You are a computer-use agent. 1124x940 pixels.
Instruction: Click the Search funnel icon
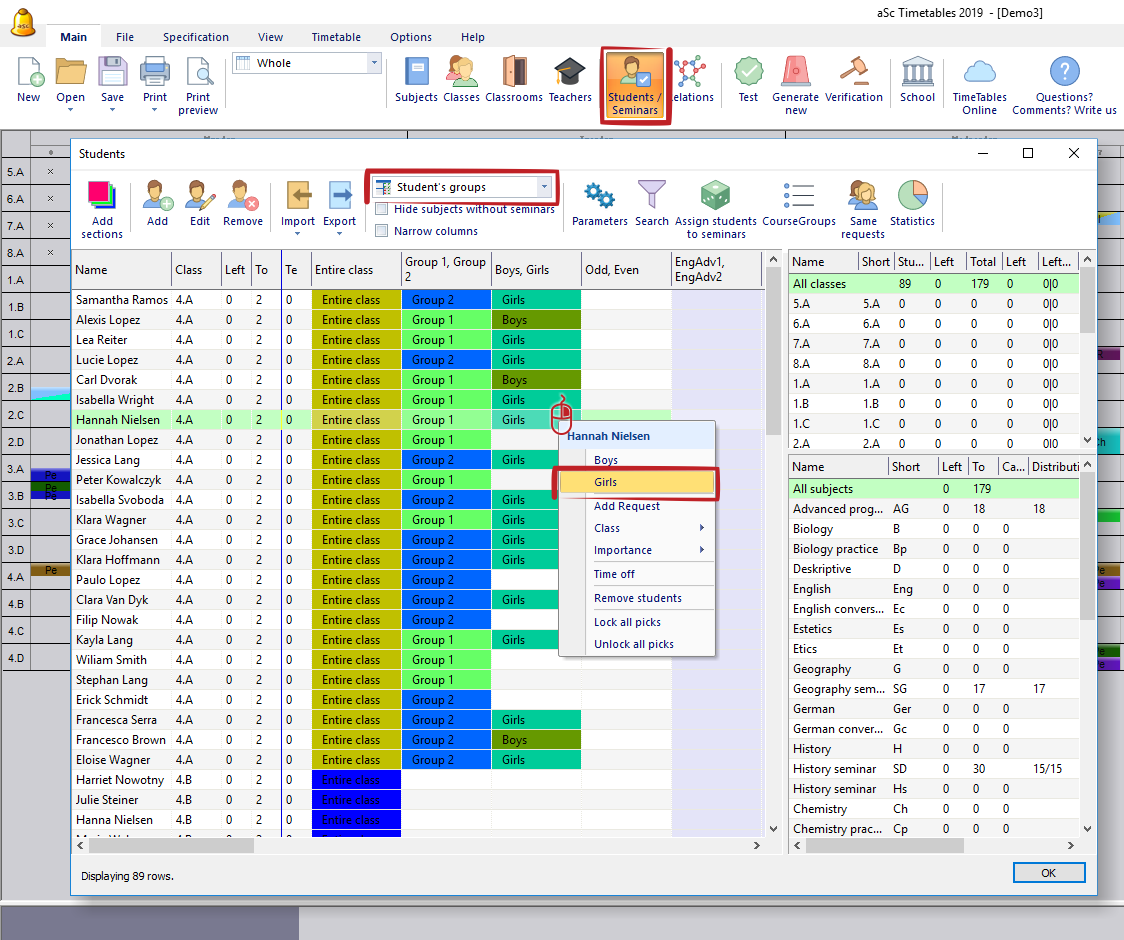coord(651,196)
